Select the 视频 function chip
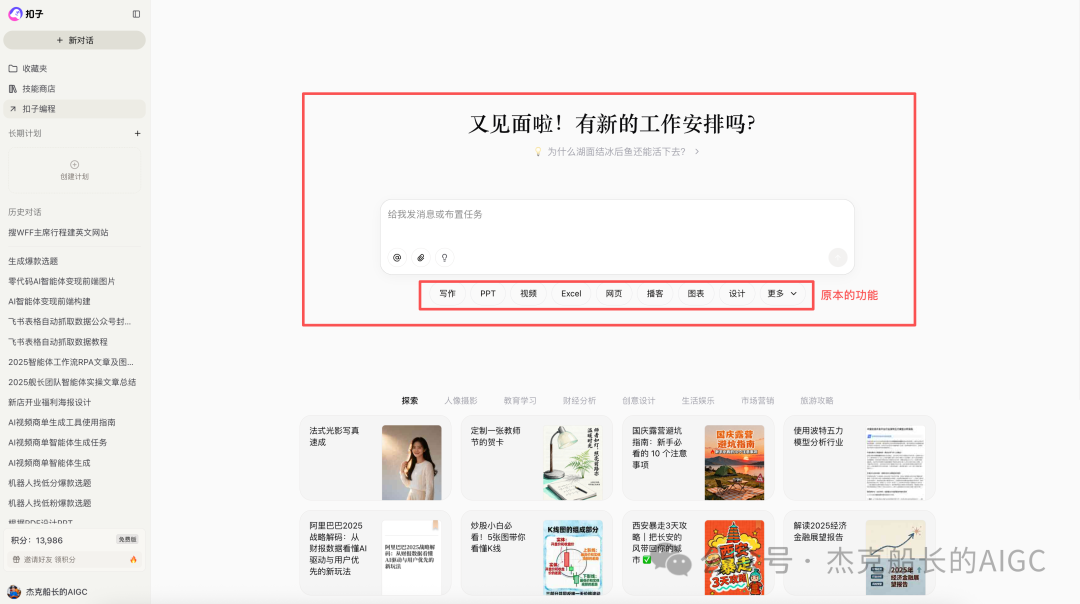This screenshot has height=604, width=1080. click(528, 293)
